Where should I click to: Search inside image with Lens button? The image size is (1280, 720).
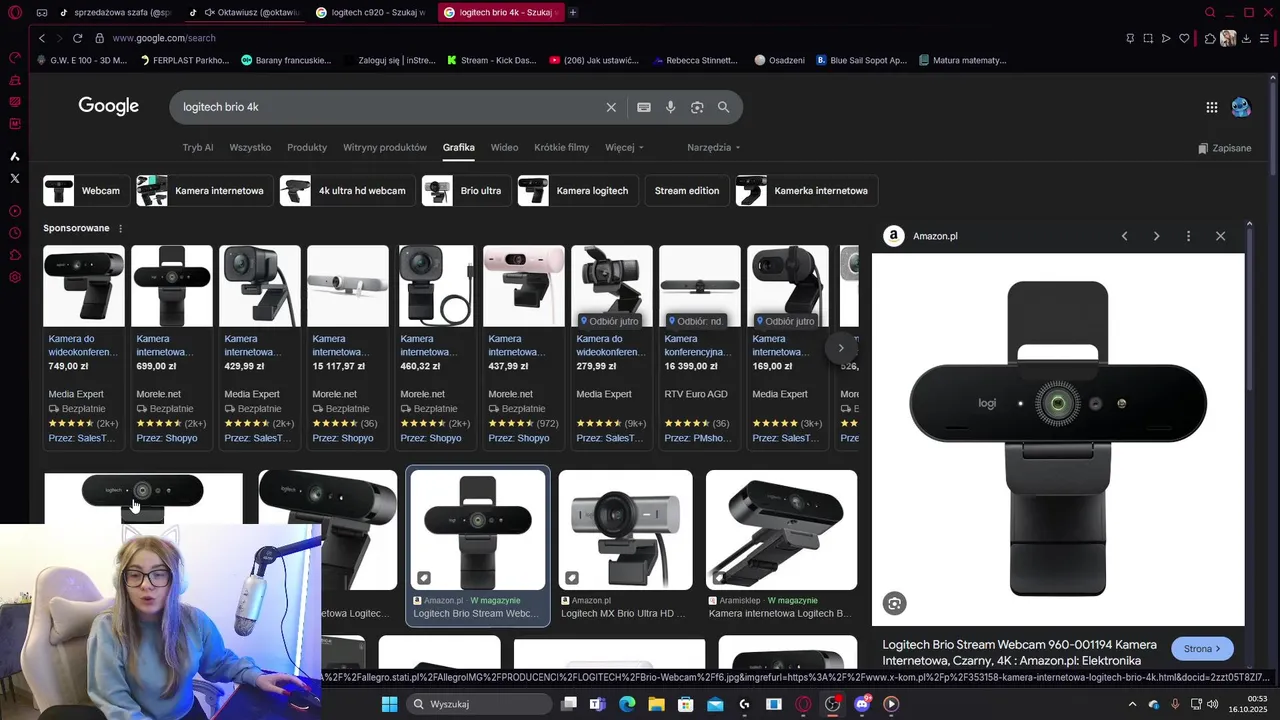894,603
